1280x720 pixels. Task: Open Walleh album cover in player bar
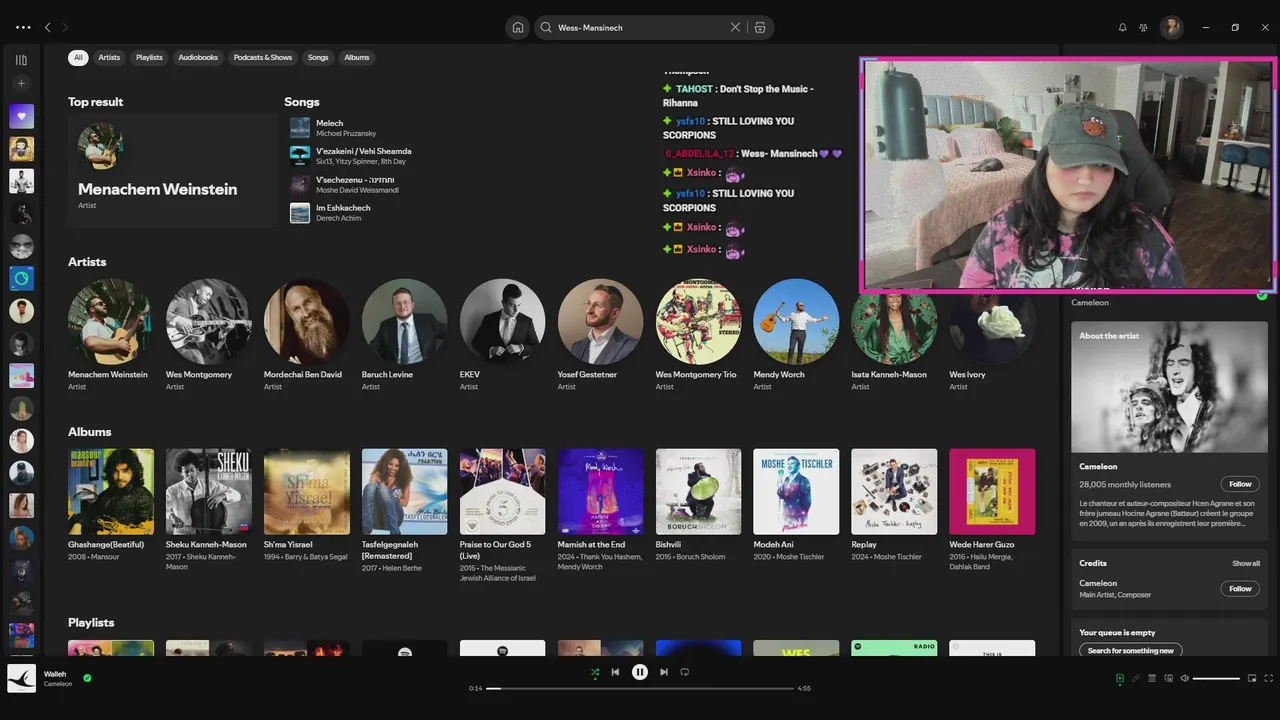coord(21,678)
